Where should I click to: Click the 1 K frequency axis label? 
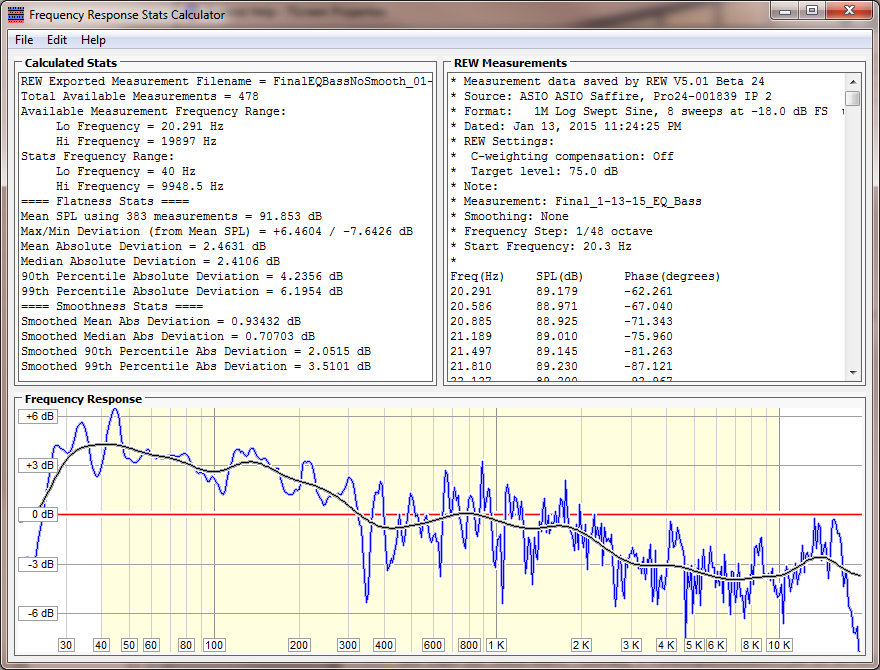pyautogui.click(x=496, y=645)
